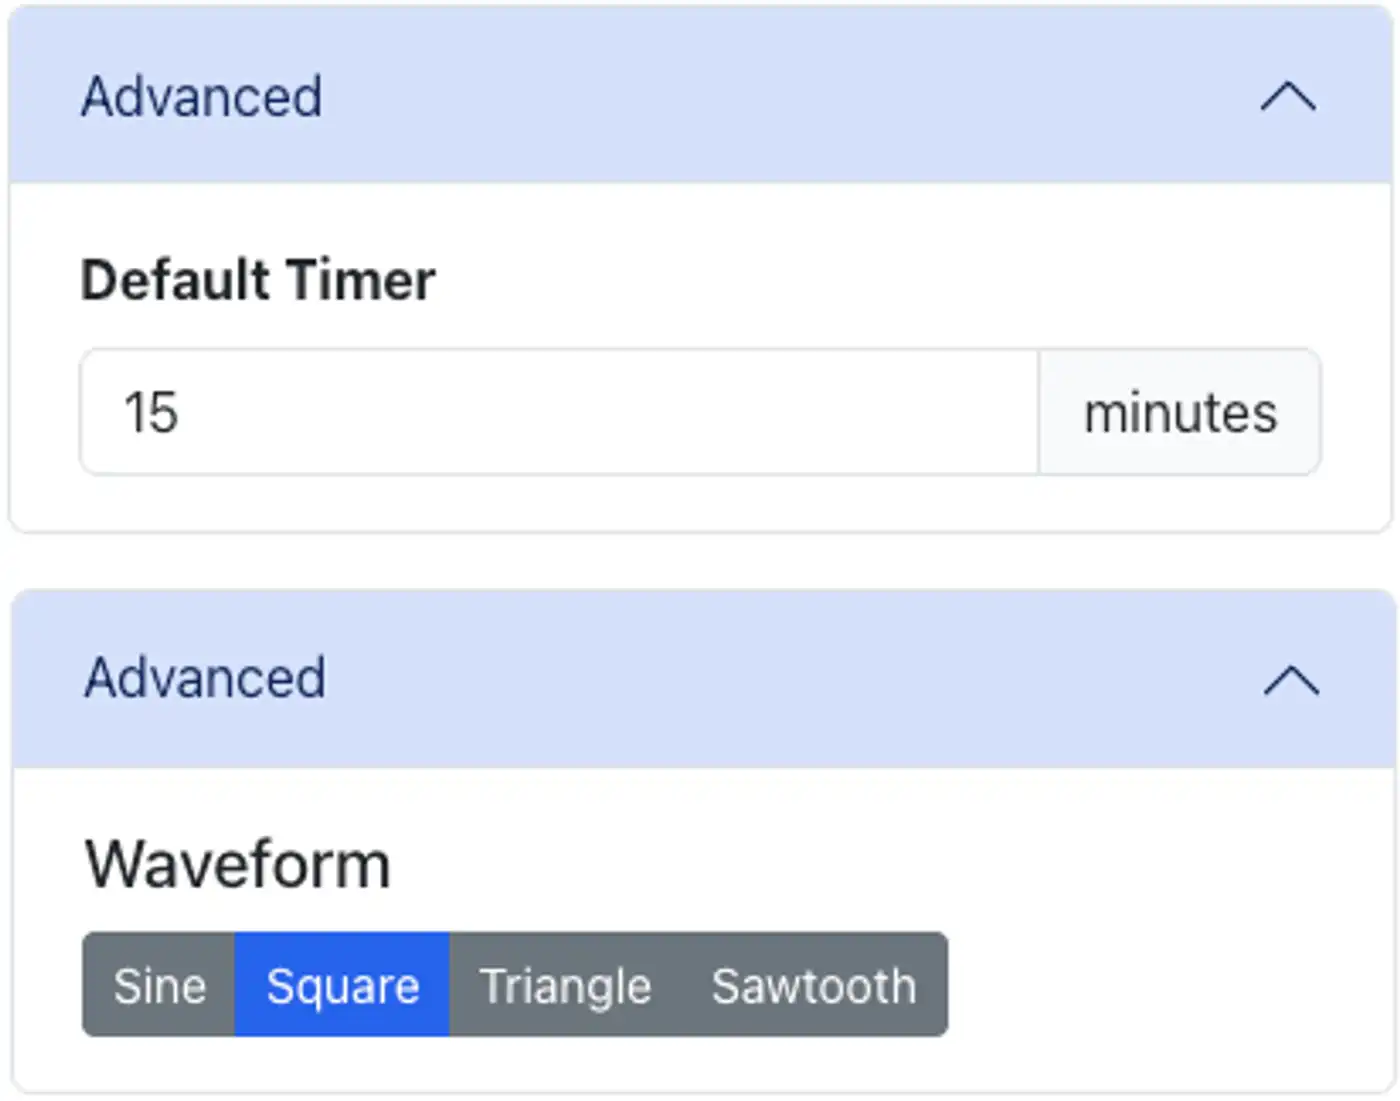
Task: Click the value 15 in timer field
Action: 151,412
